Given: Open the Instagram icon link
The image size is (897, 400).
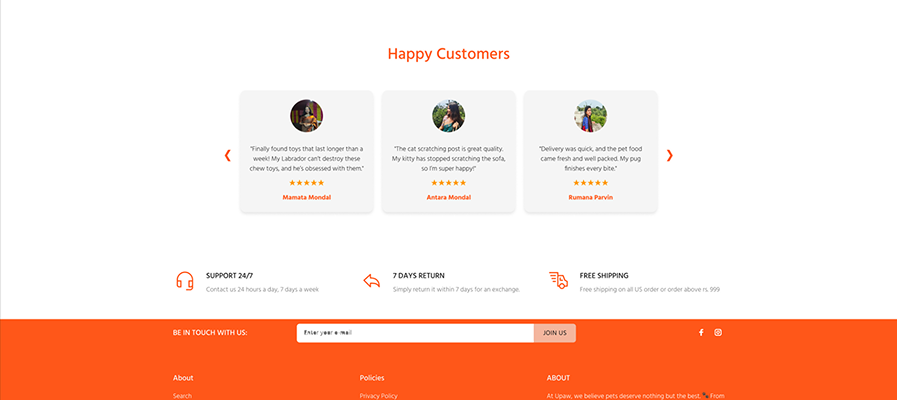Looking at the screenshot, I should 718,333.
